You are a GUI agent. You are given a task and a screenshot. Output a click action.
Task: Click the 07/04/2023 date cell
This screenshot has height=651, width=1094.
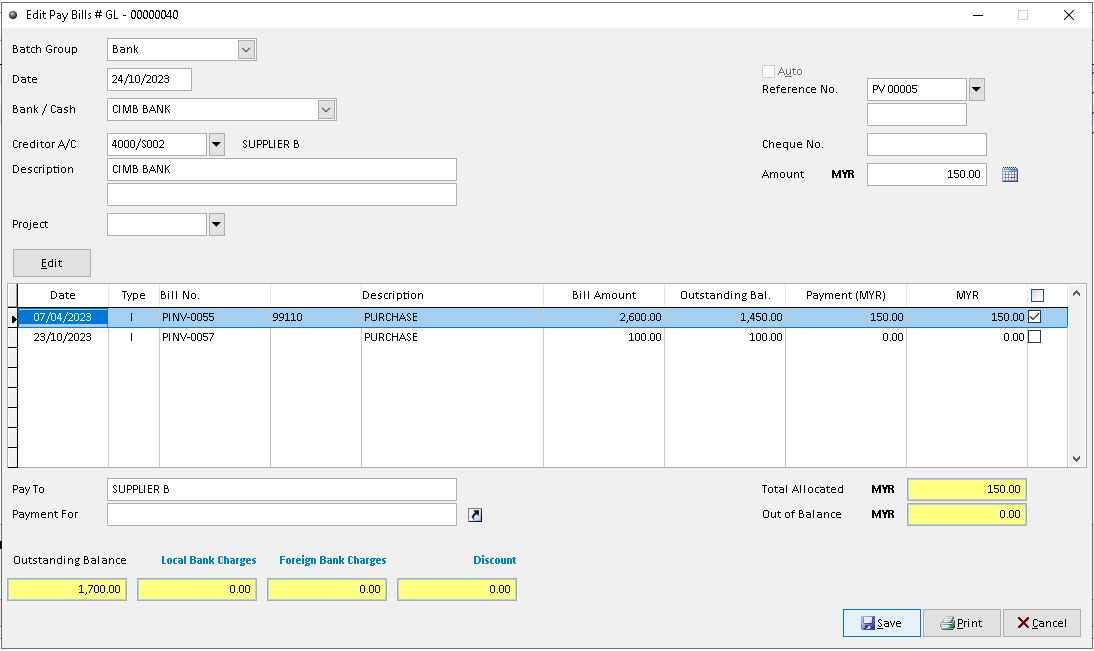(x=63, y=317)
